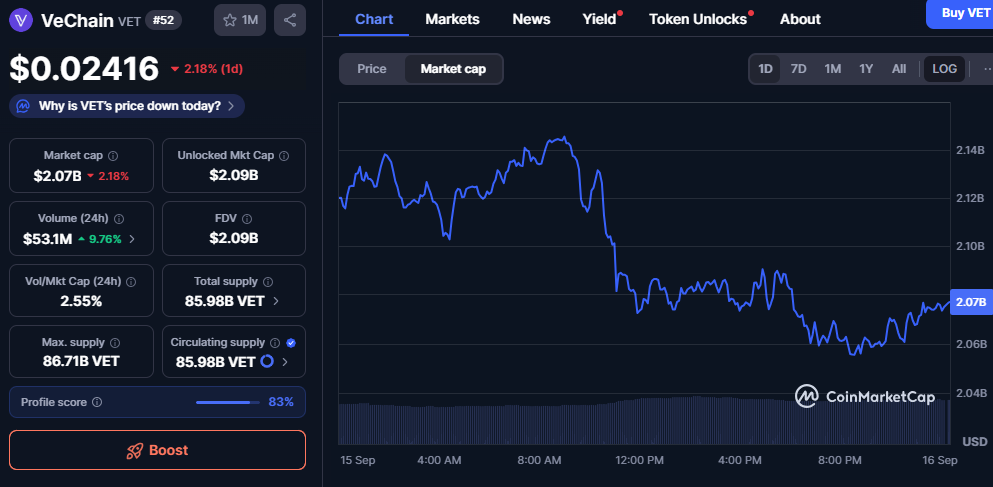Click the $0.02416 price value
The height and width of the screenshot is (487, 993).
click(x=84, y=68)
